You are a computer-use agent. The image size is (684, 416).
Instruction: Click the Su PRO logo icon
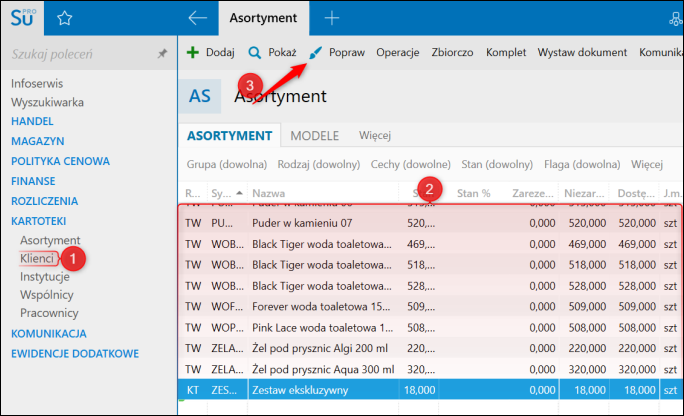(22, 17)
